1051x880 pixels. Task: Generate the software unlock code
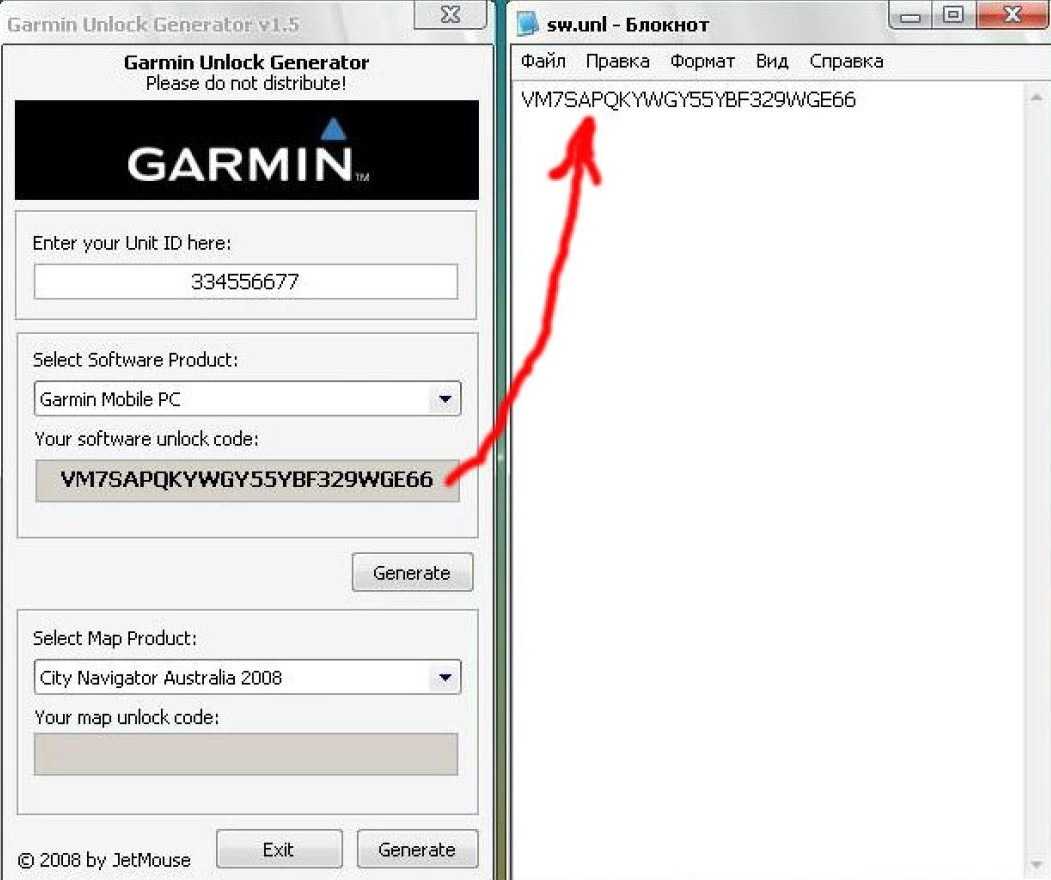pyautogui.click(x=412, y=572)
